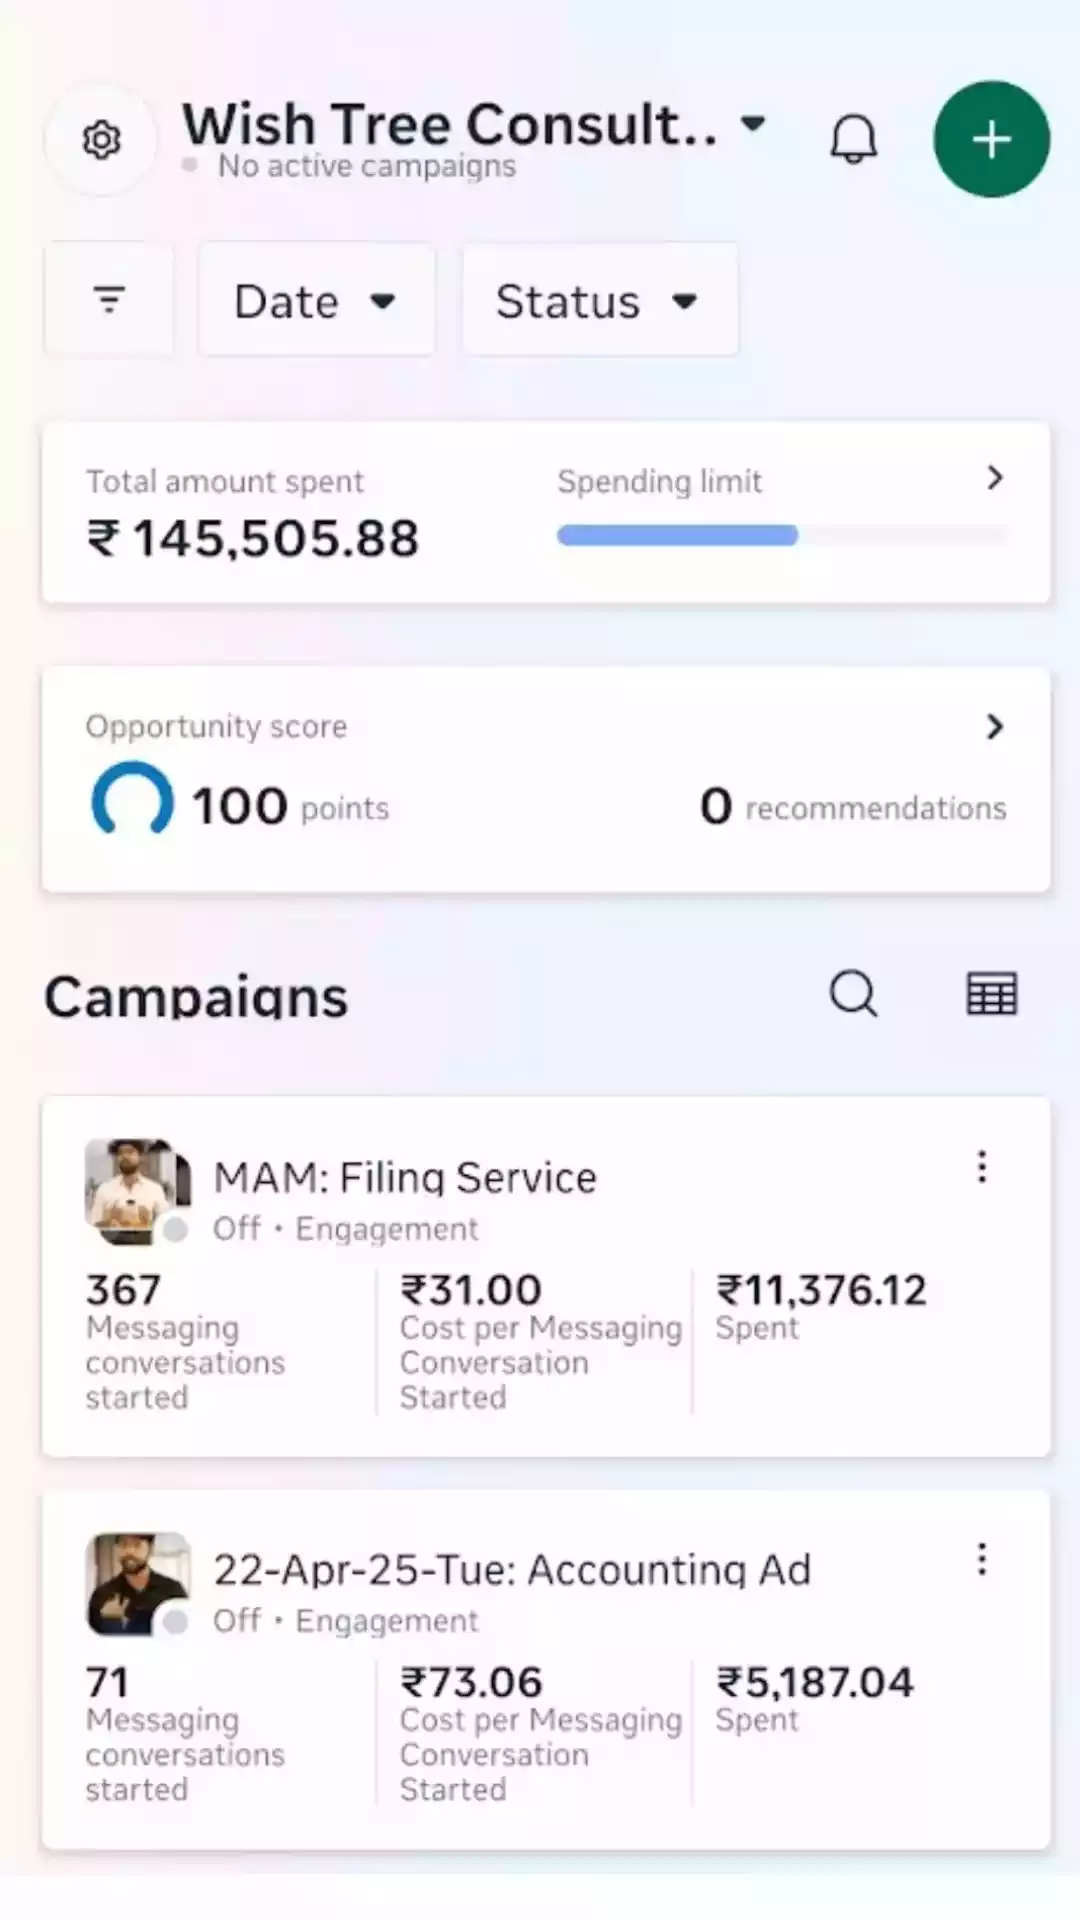Search campaigns with the magnifier icon
The width and height of the screenshot is (1080, 1920).
click(853, 994)
